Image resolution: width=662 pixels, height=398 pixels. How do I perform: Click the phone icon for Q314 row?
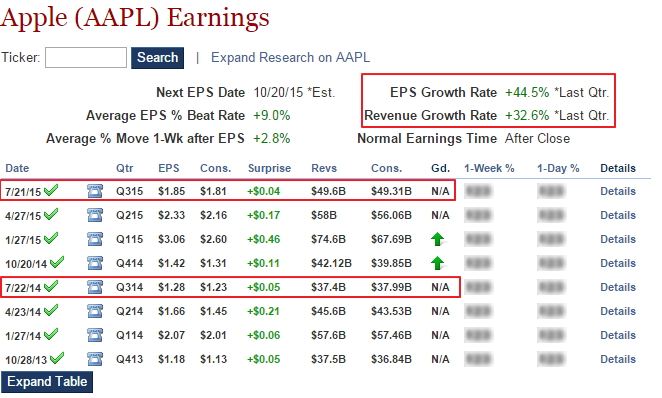(95, 287)
